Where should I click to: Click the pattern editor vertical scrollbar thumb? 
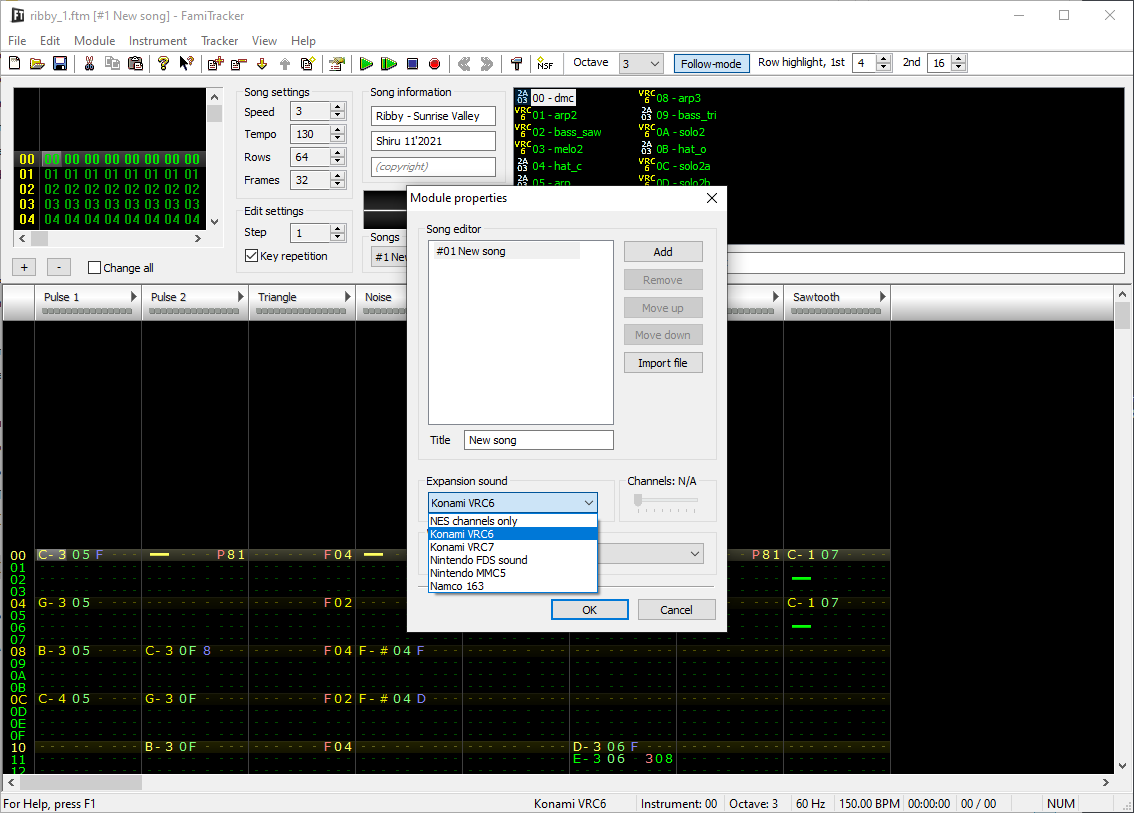(1122, 316)
